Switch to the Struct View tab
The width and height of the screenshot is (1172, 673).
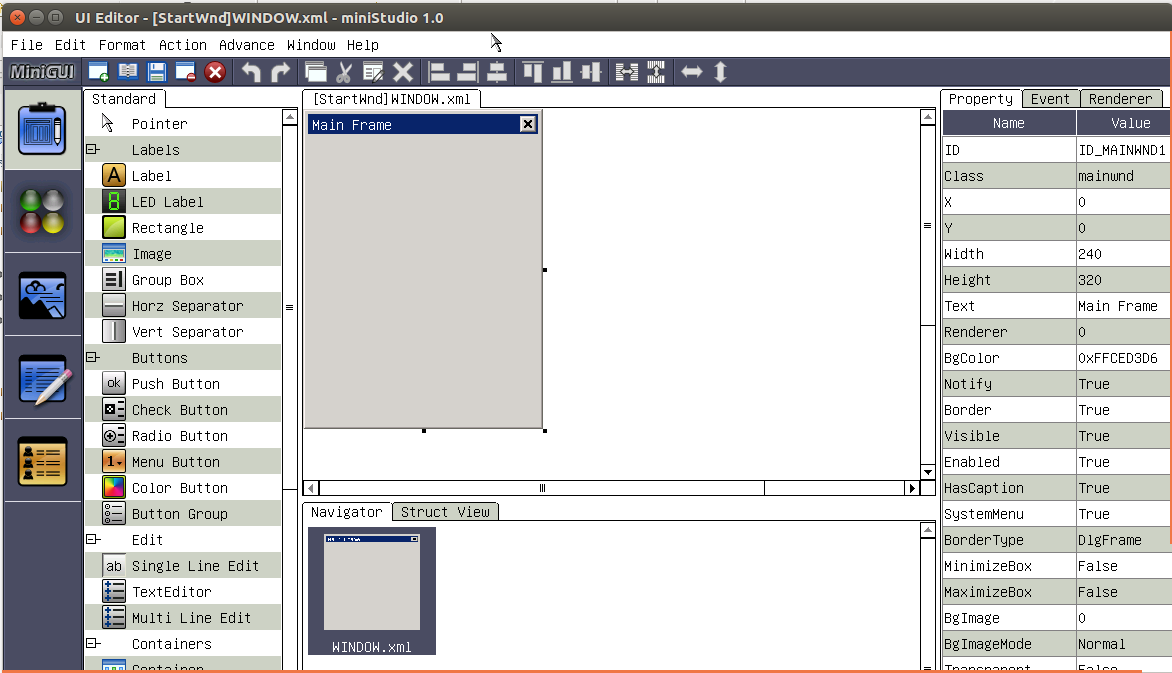coord(445,511)
